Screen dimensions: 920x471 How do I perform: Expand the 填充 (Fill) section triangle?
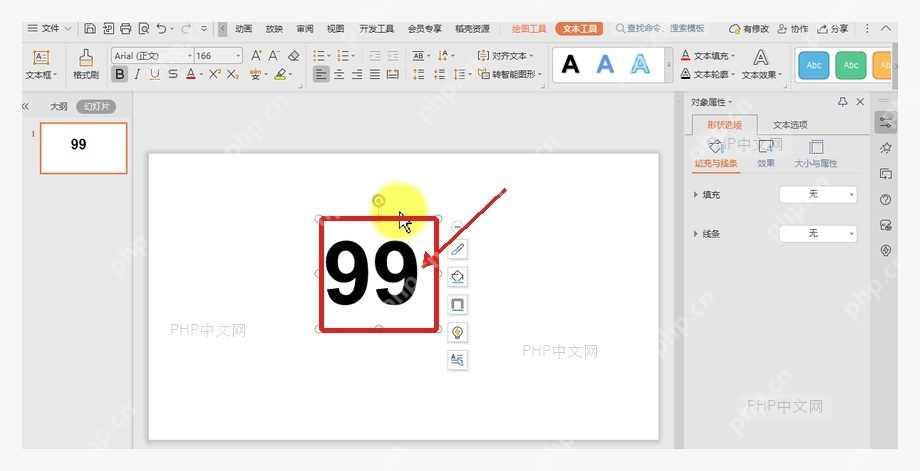tap(696, 194)
